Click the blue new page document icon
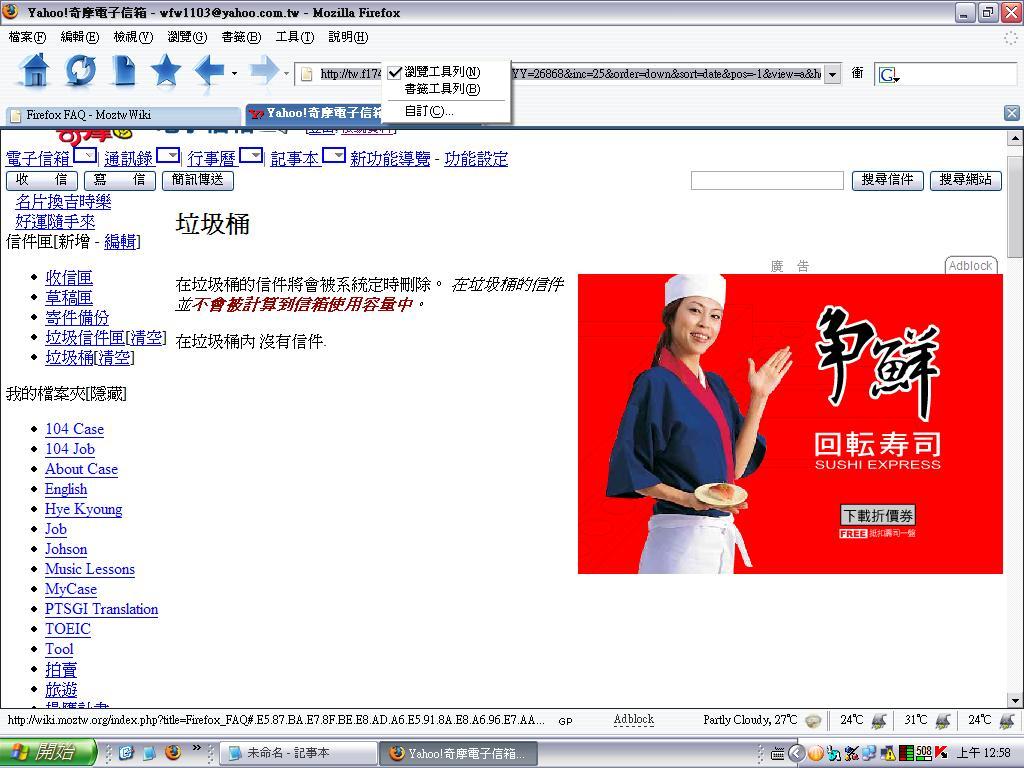The width and height of the screenshot is (1024, 768). coord(123,71)
